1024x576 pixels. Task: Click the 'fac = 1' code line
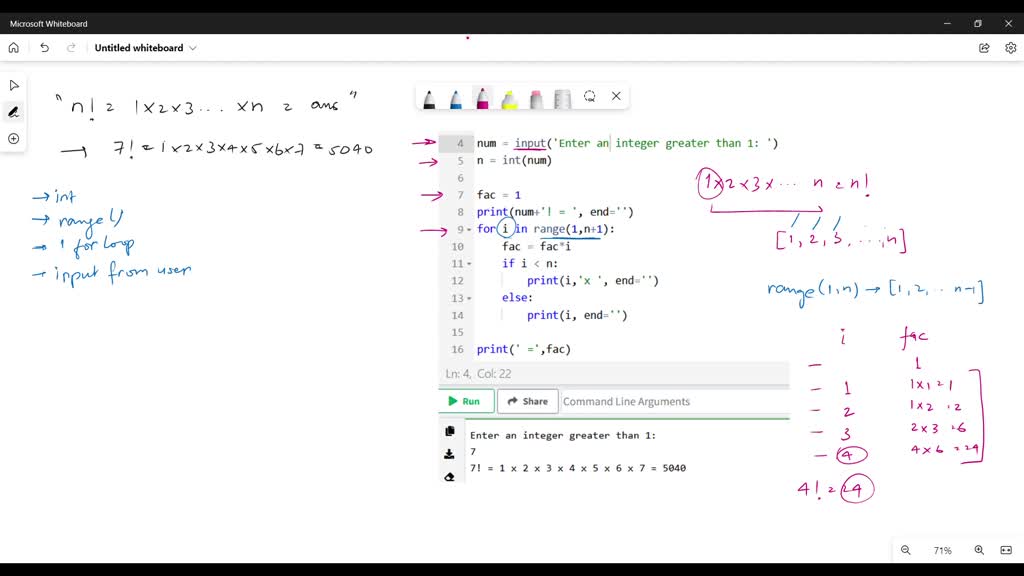(x=499, y=195)
